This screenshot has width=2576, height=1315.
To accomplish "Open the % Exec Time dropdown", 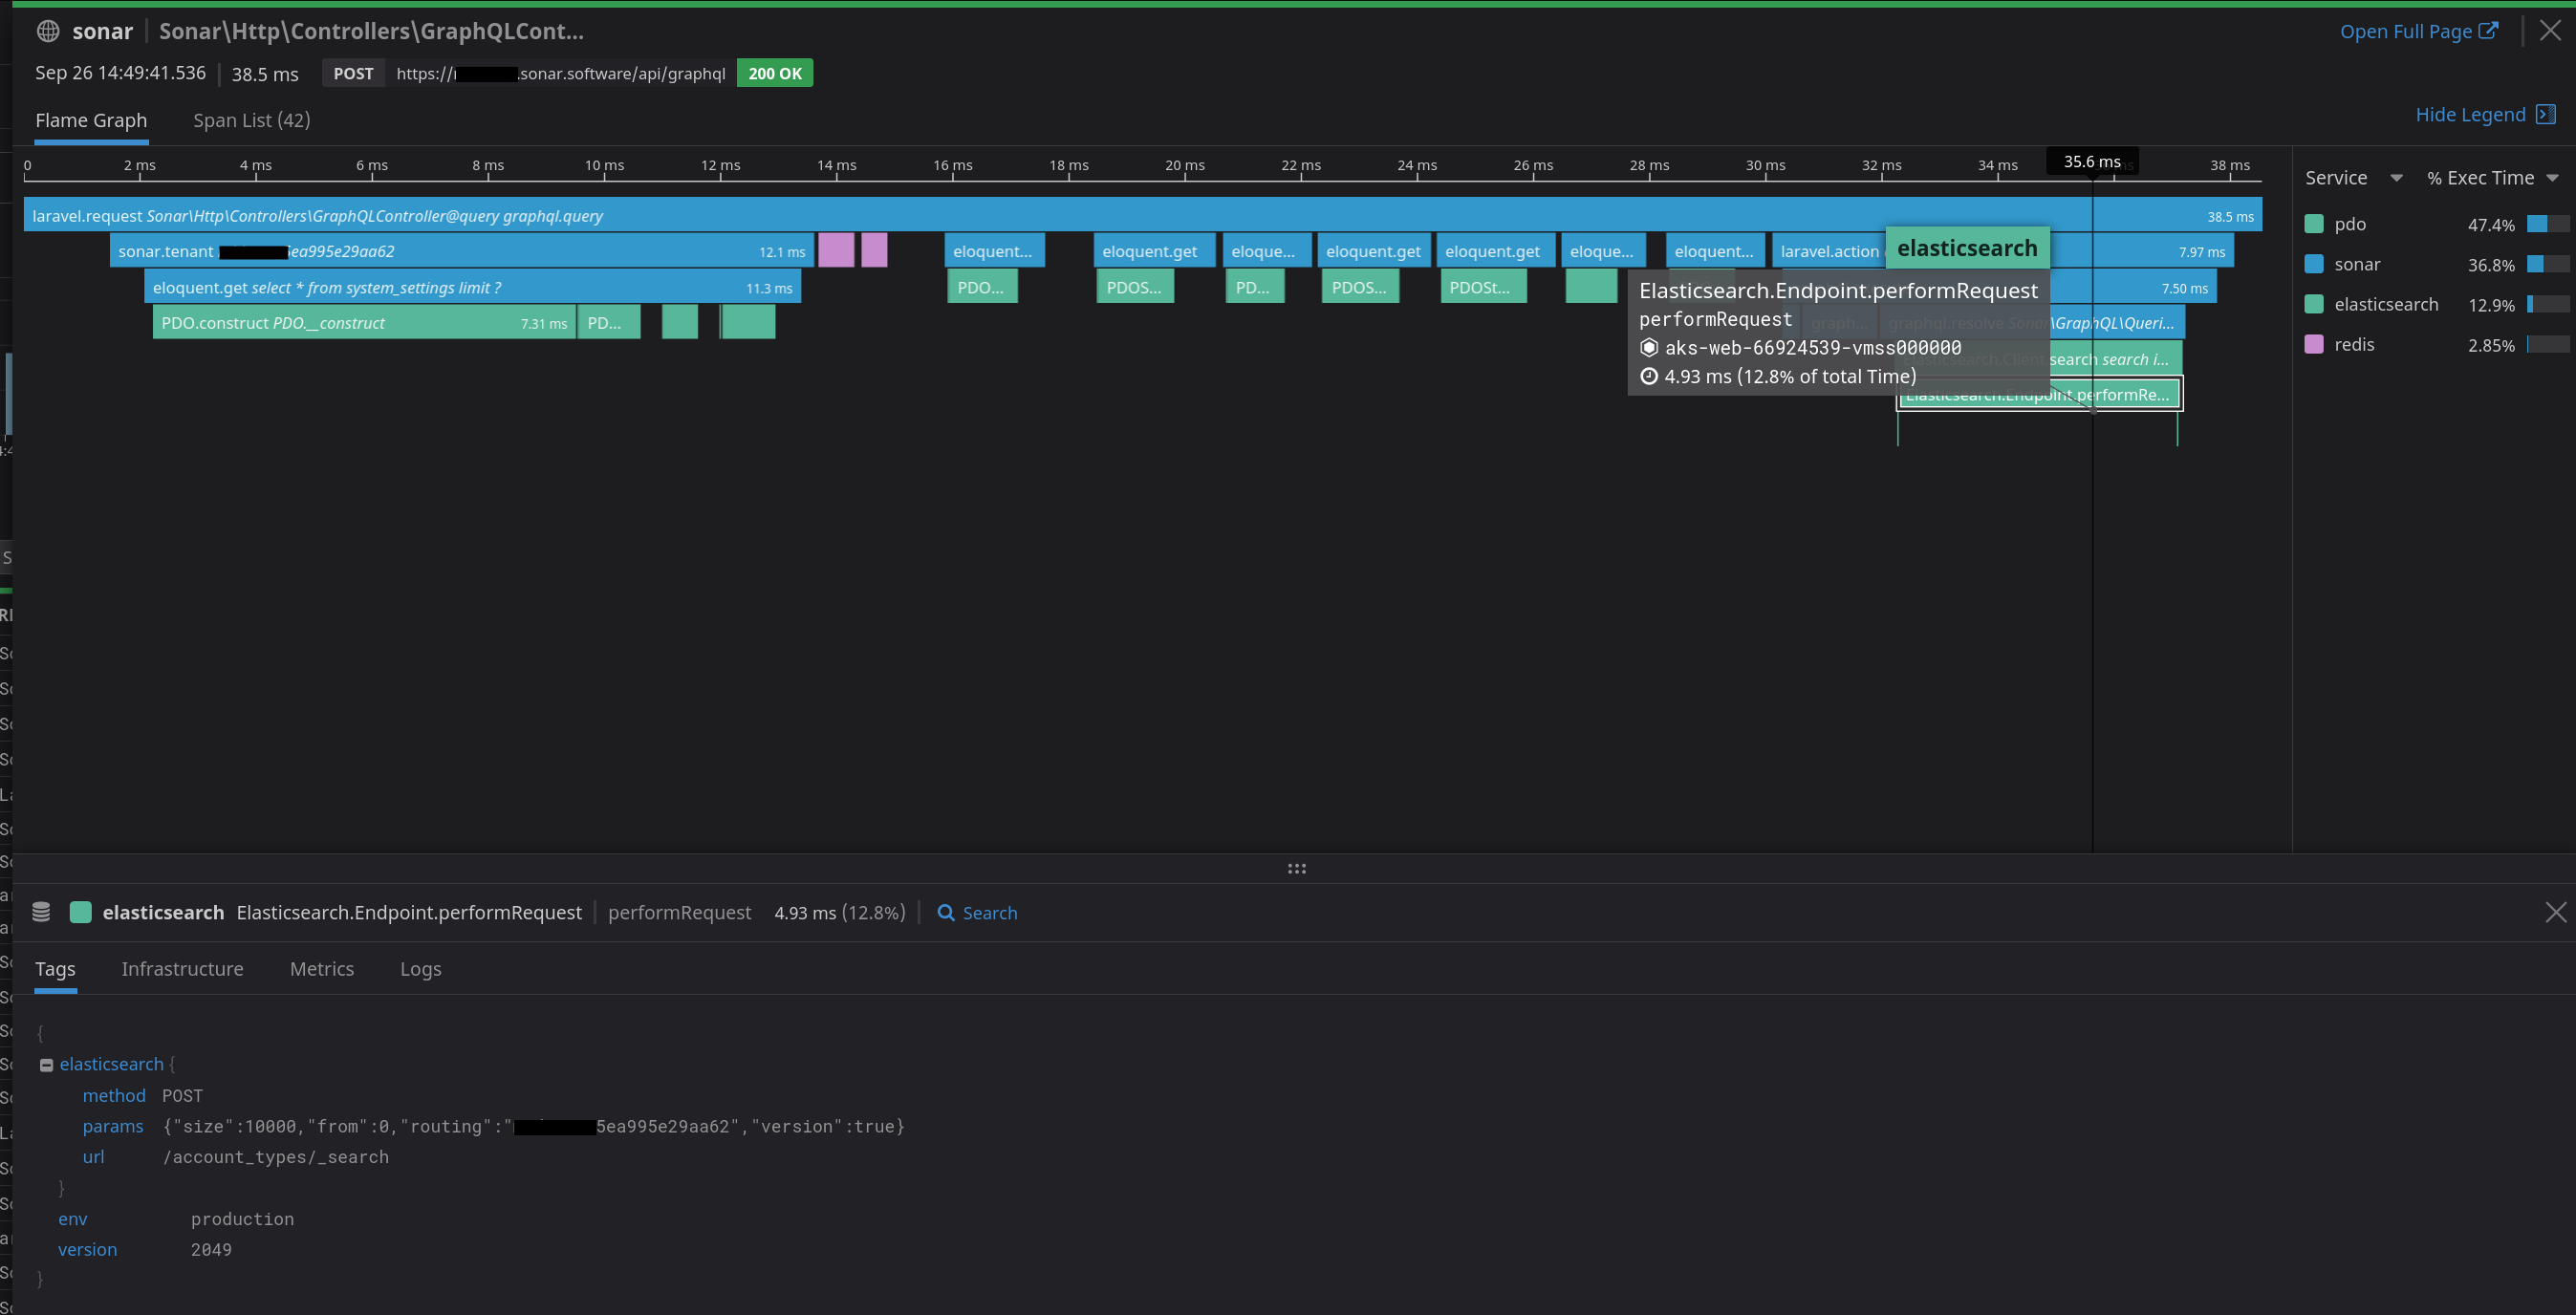I will (x=2552, y=178).
